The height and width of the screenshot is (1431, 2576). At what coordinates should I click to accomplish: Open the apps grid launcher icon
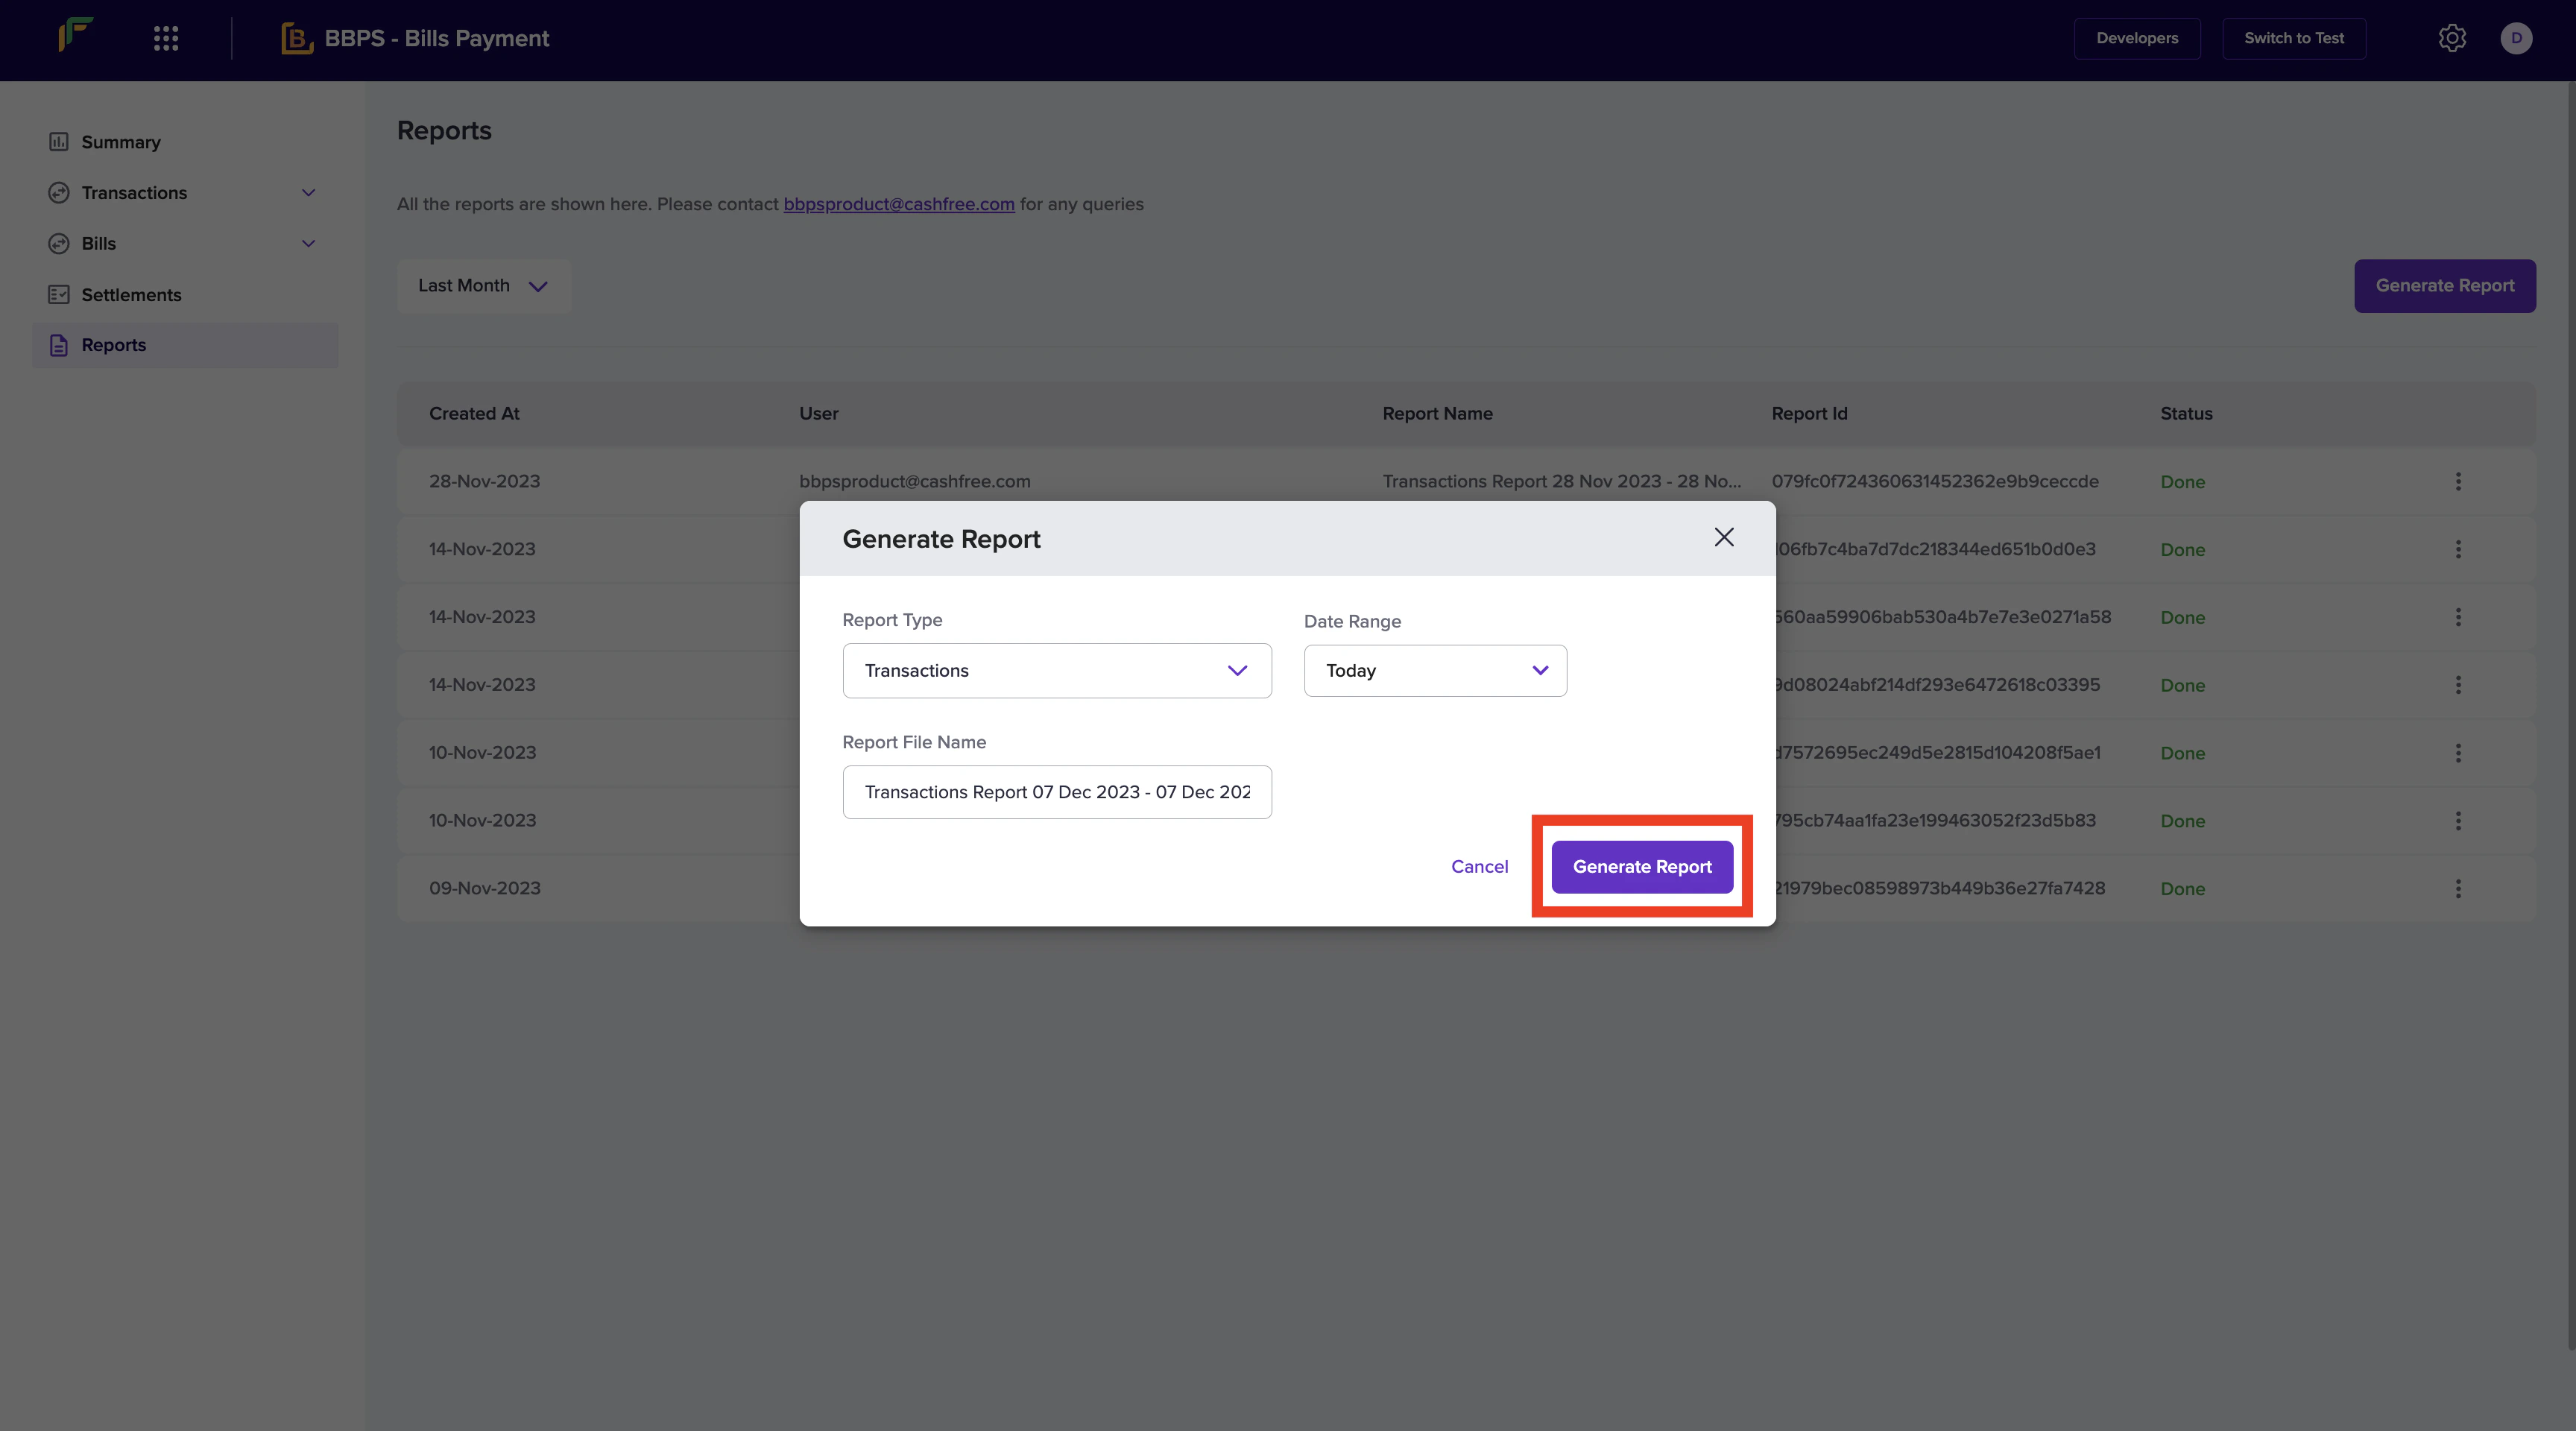pyautogui.click(x=166, y=38)
